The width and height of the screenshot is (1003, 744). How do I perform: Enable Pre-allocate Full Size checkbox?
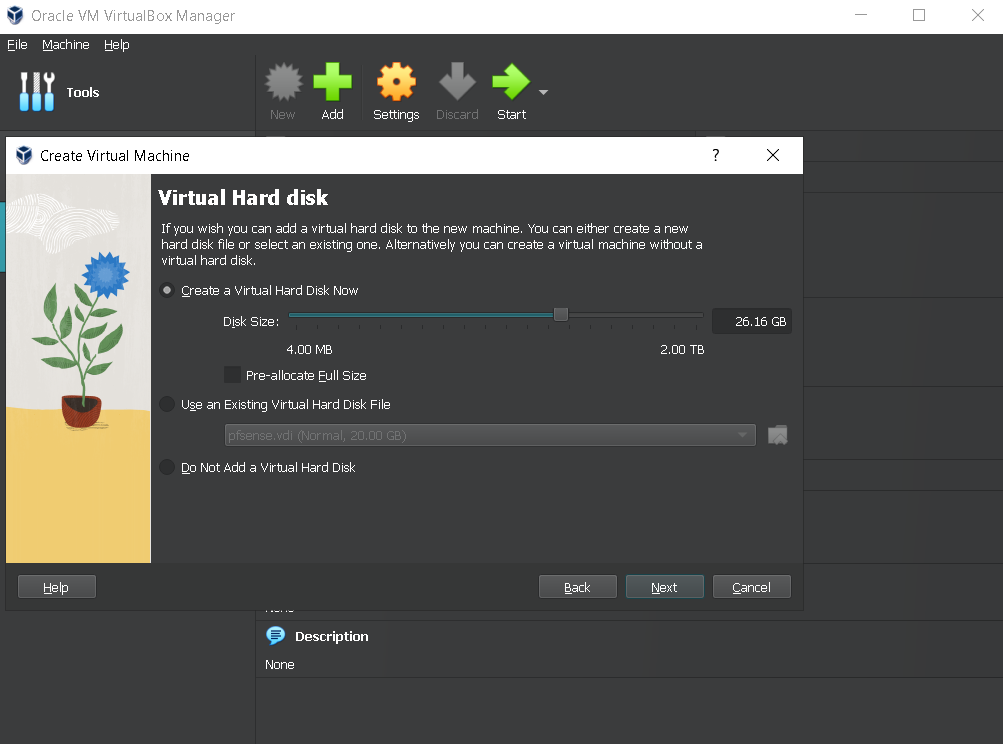pyautogui.click(x=232, y=375)
